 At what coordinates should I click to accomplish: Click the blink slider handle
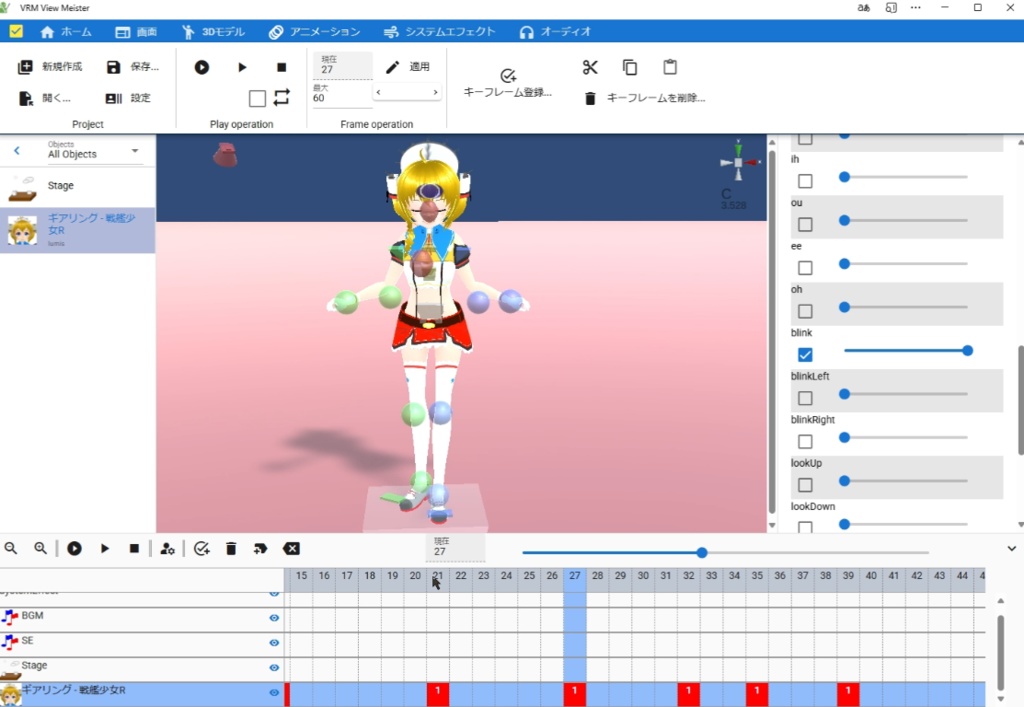pyautogui.click(x=967, y=351)
